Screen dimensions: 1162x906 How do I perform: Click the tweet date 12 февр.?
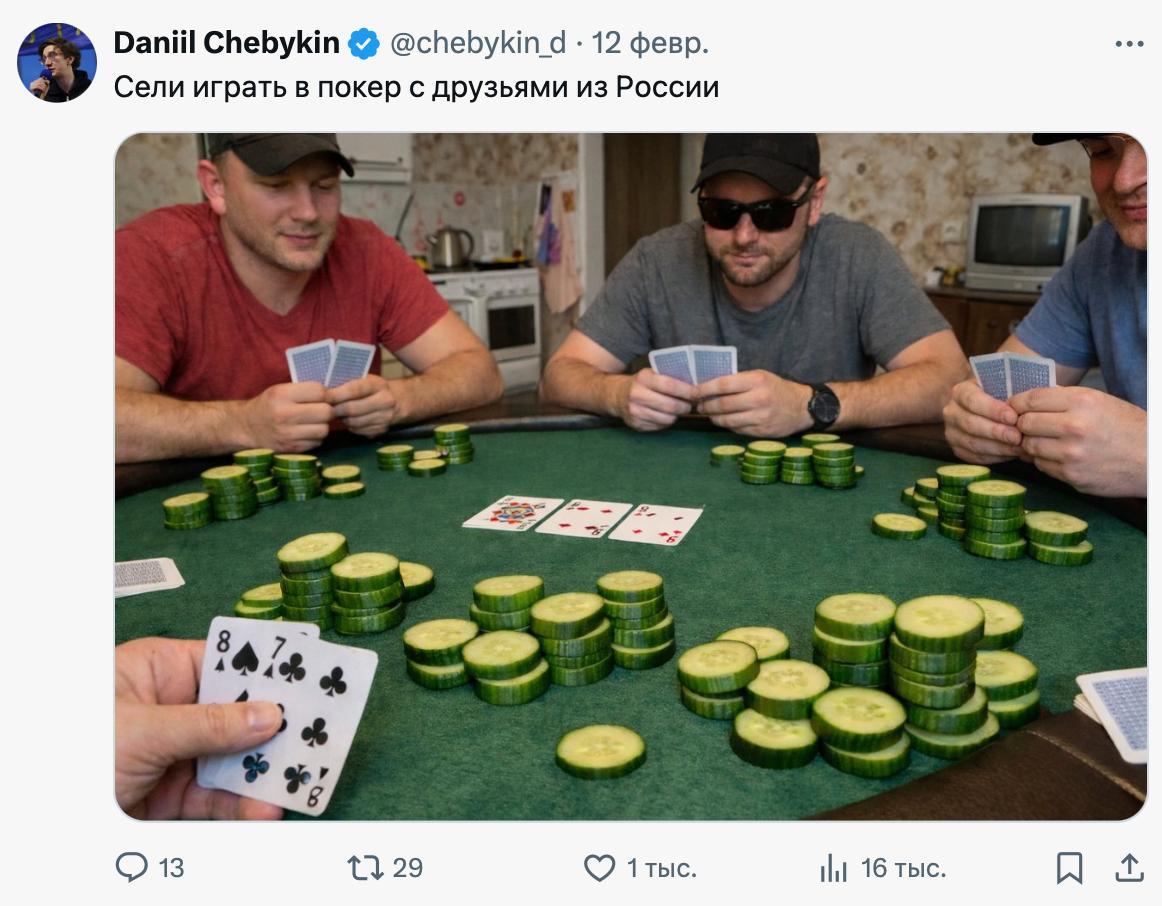[650, 43]
